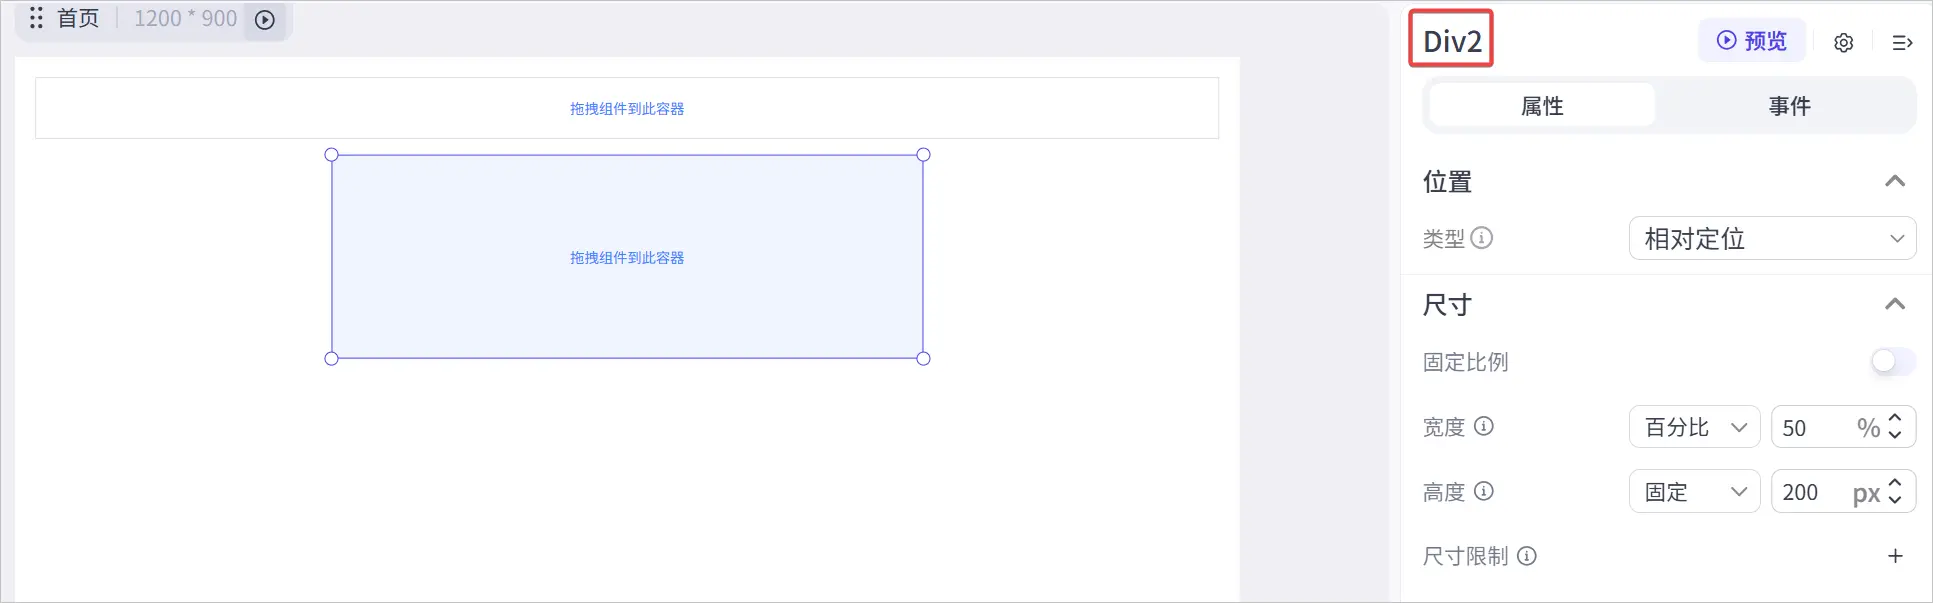Open the 相对定位 type dropdown
The width and height of the screenshot is (1933, 603).
point(1772,238)
